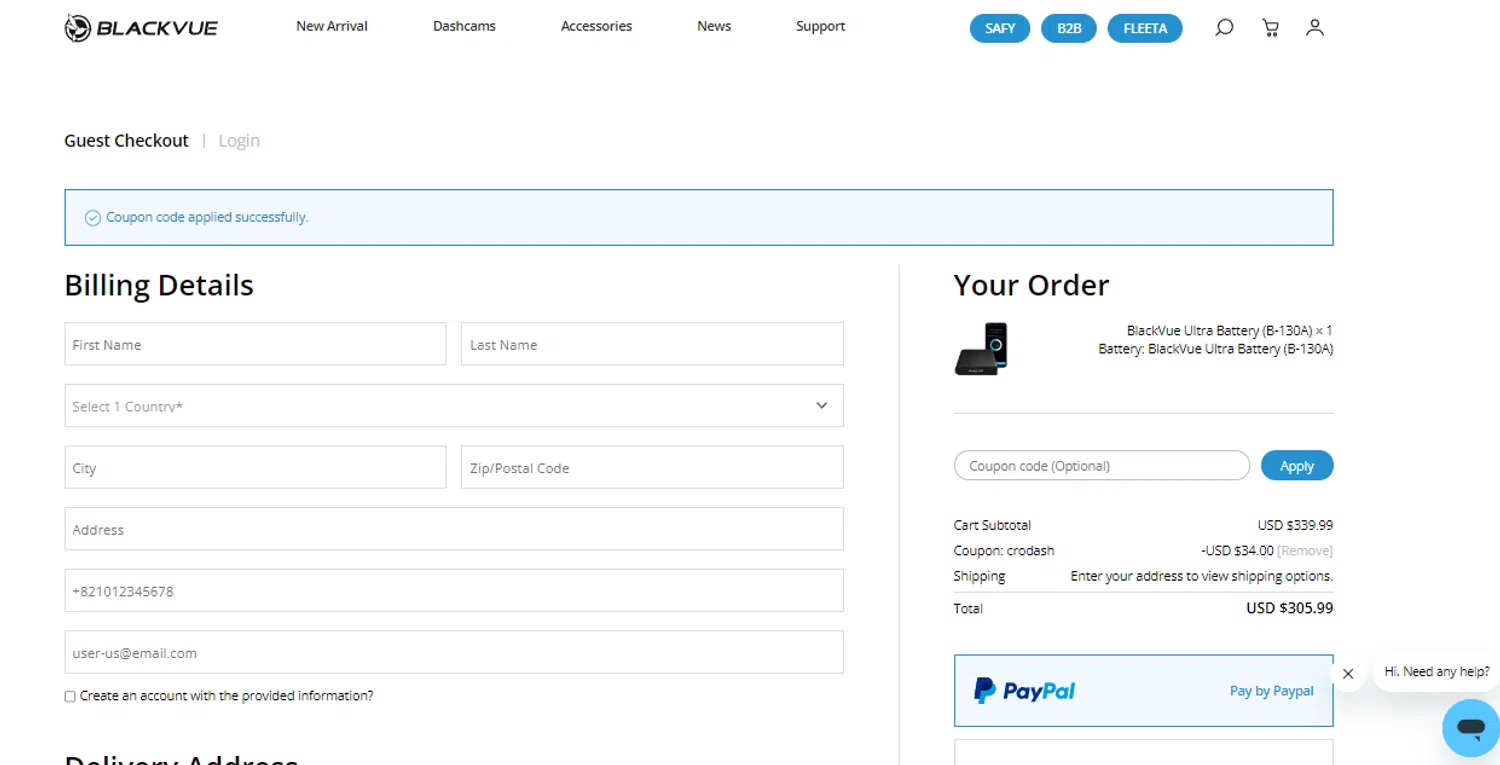The width and height of the screenshot is (1500, 765).
Task: Select the Guest Checkout tab
Action: point(126,141)
